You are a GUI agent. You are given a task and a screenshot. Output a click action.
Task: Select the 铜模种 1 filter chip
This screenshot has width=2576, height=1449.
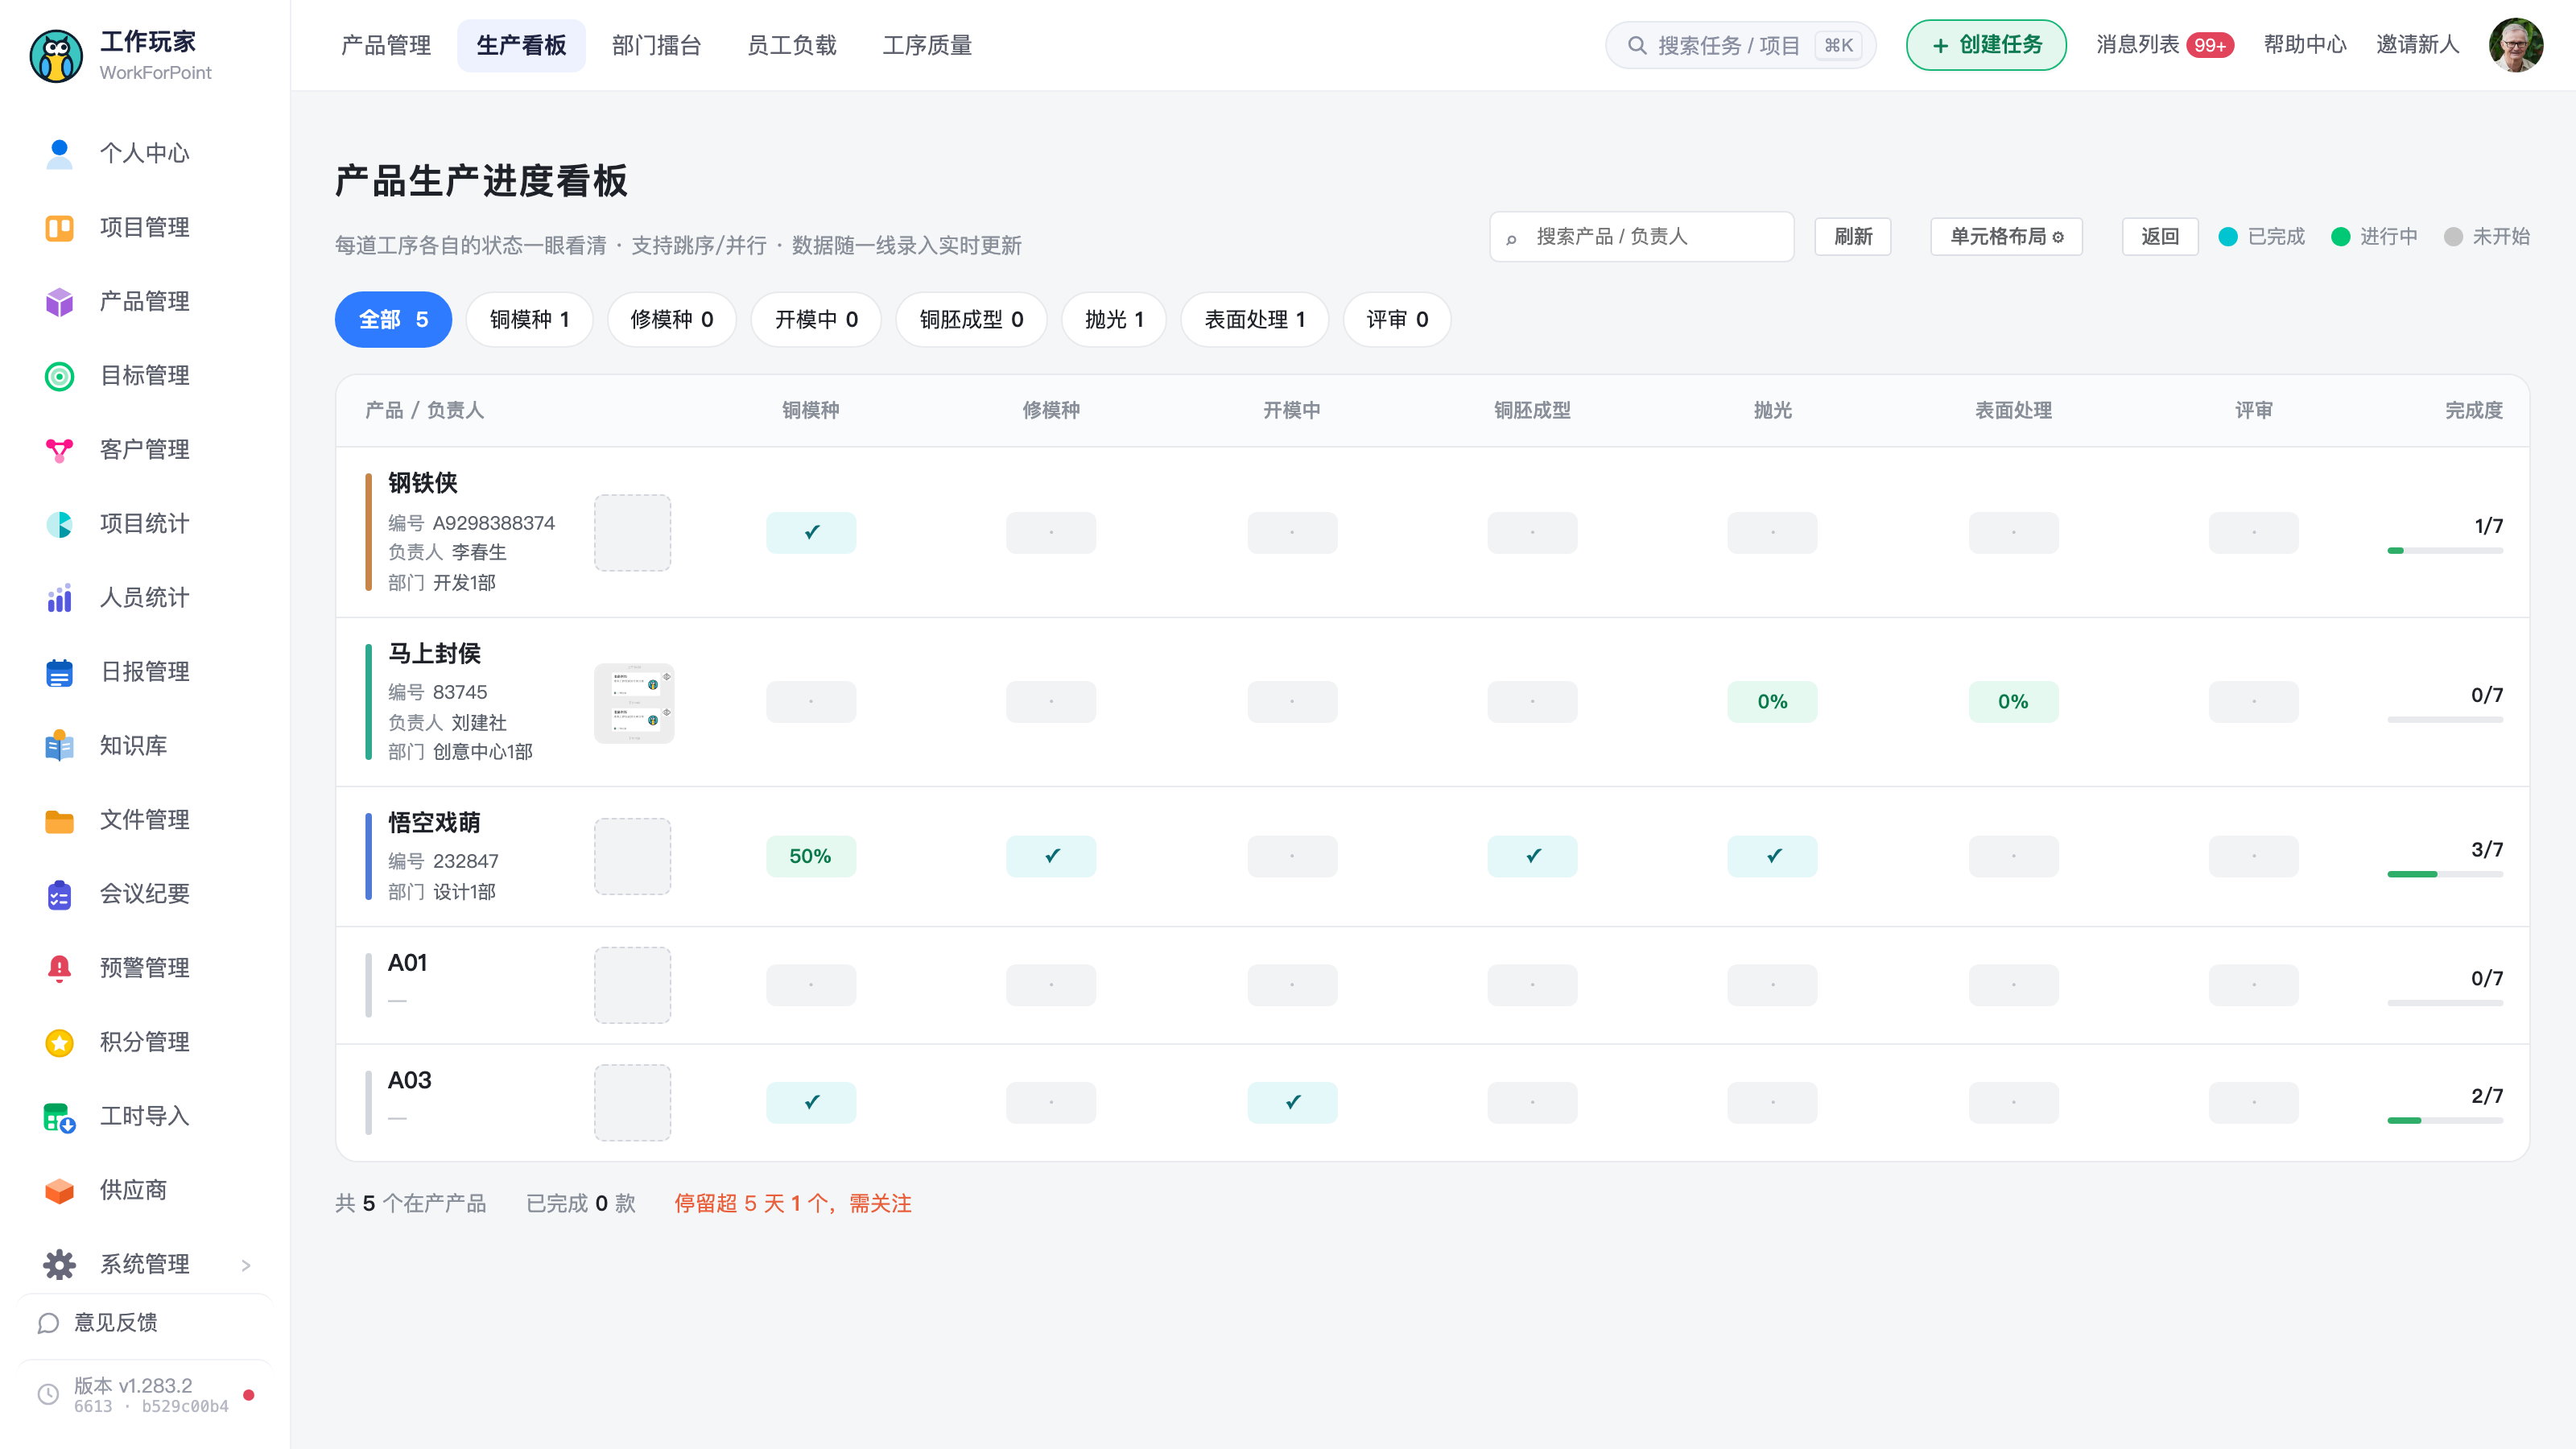pos(529,320)
